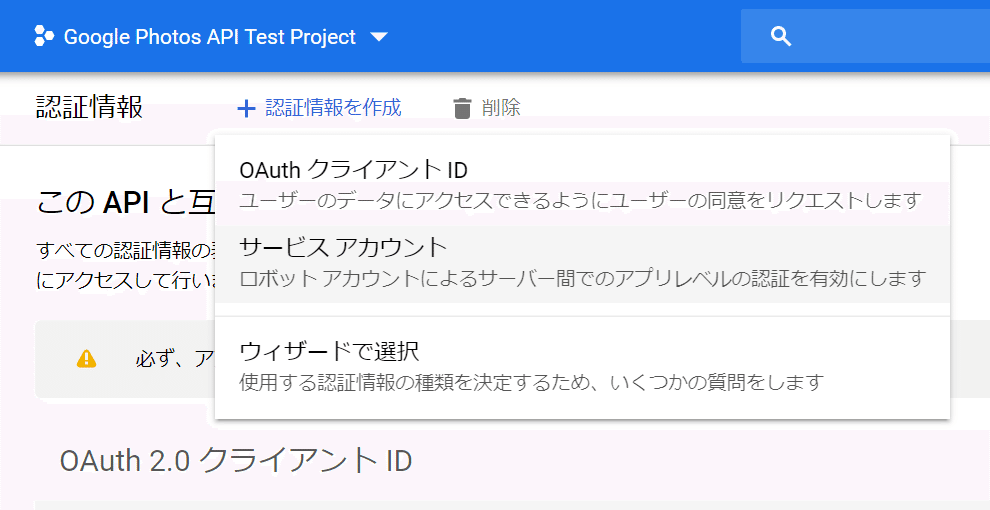
Task: Click the OAuth 2.0 クライアント ID section heading
Action: pyautogui.click(x=236, y=461)
